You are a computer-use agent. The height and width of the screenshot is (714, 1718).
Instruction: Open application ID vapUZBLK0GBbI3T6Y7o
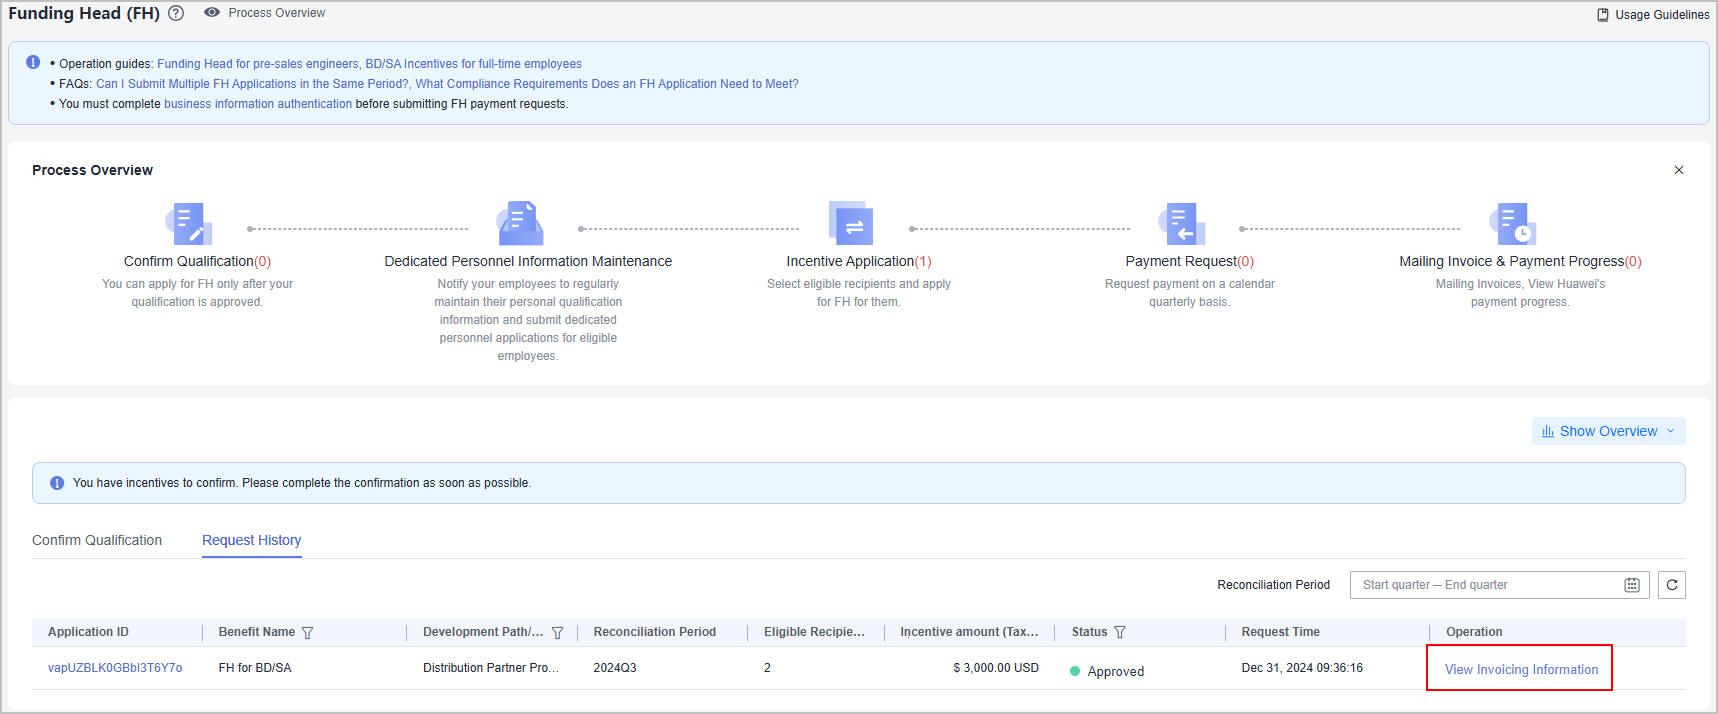[115, 668]
